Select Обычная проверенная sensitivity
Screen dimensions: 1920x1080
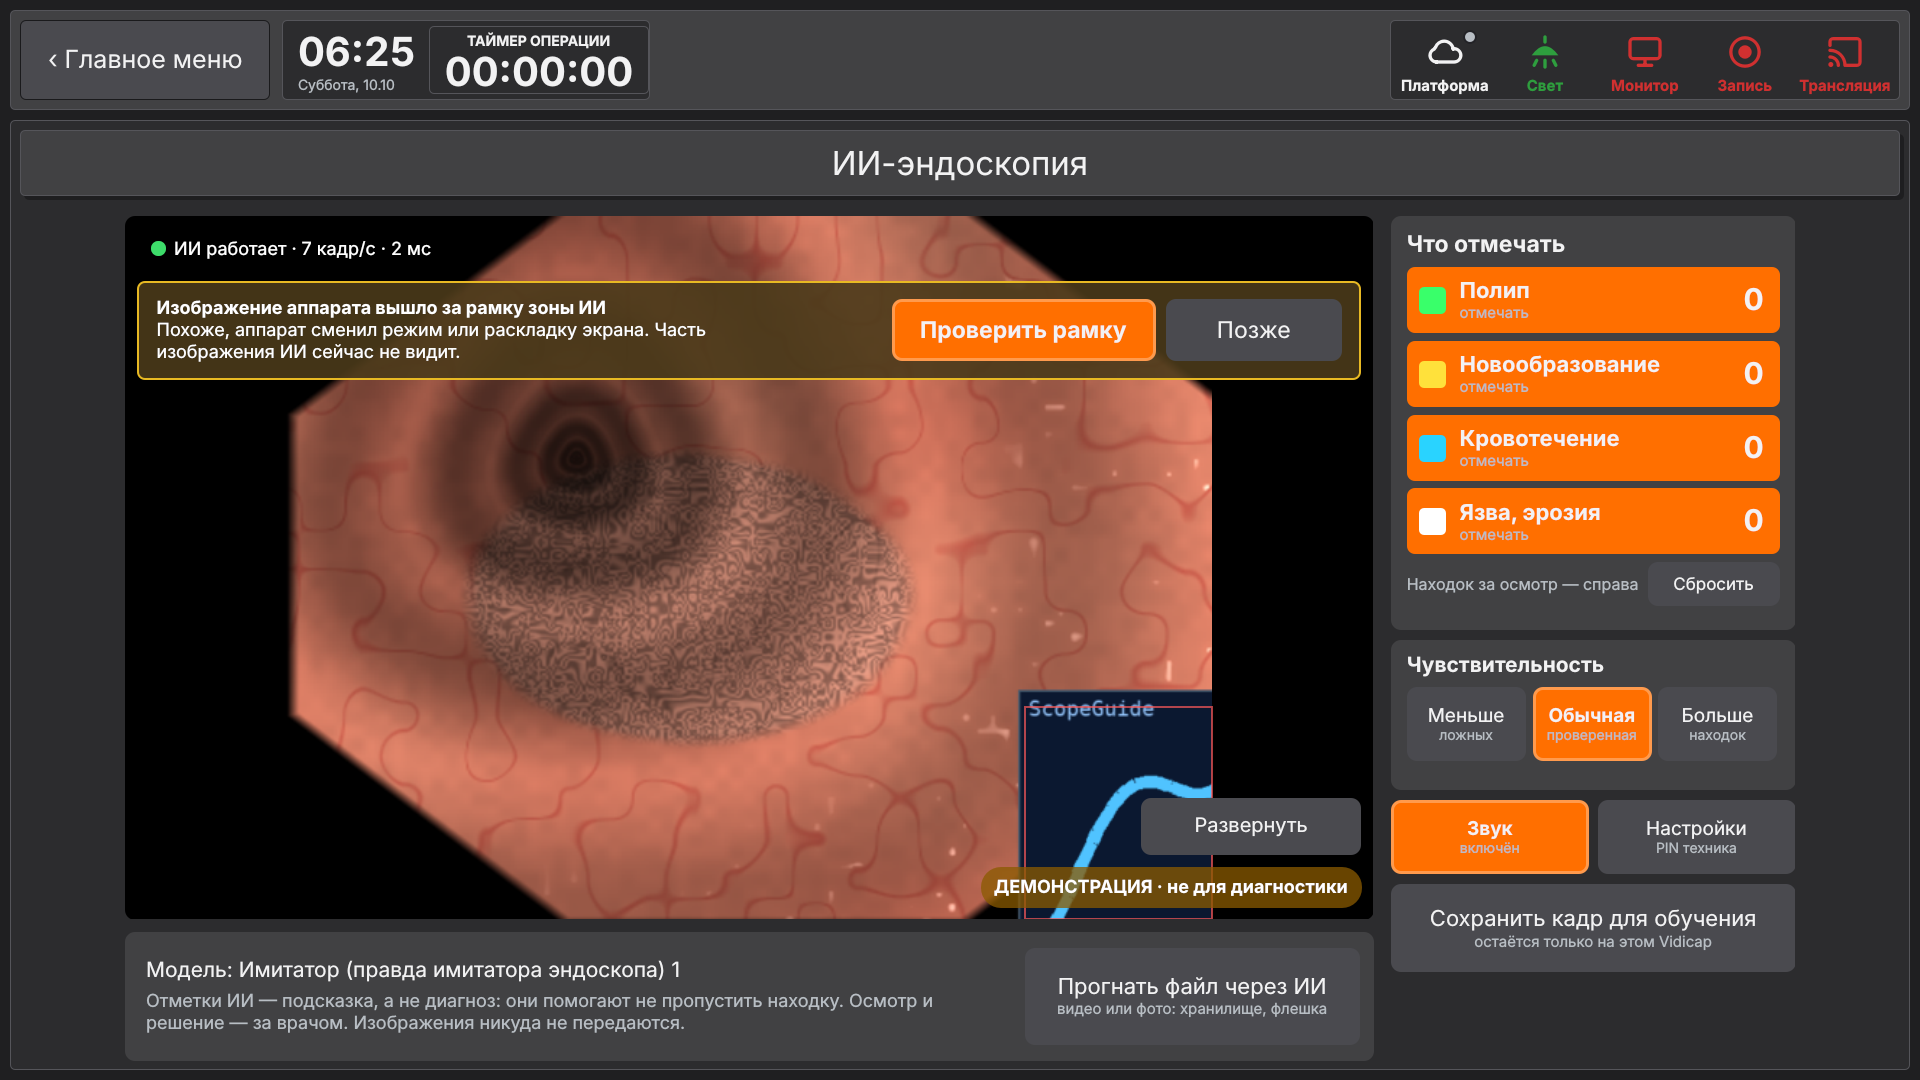pyautogui.click(x=1591, y=724)
